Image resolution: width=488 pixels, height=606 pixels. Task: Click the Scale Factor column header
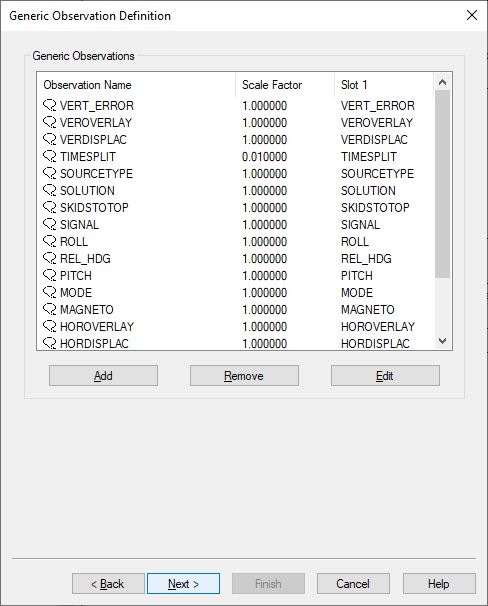[x=285, y=85]
